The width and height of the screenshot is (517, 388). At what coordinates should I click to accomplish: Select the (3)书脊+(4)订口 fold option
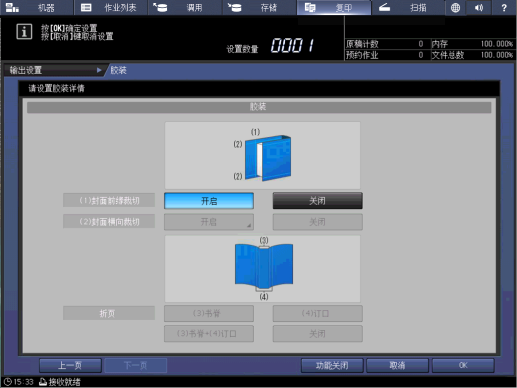(x=209, y=334)
